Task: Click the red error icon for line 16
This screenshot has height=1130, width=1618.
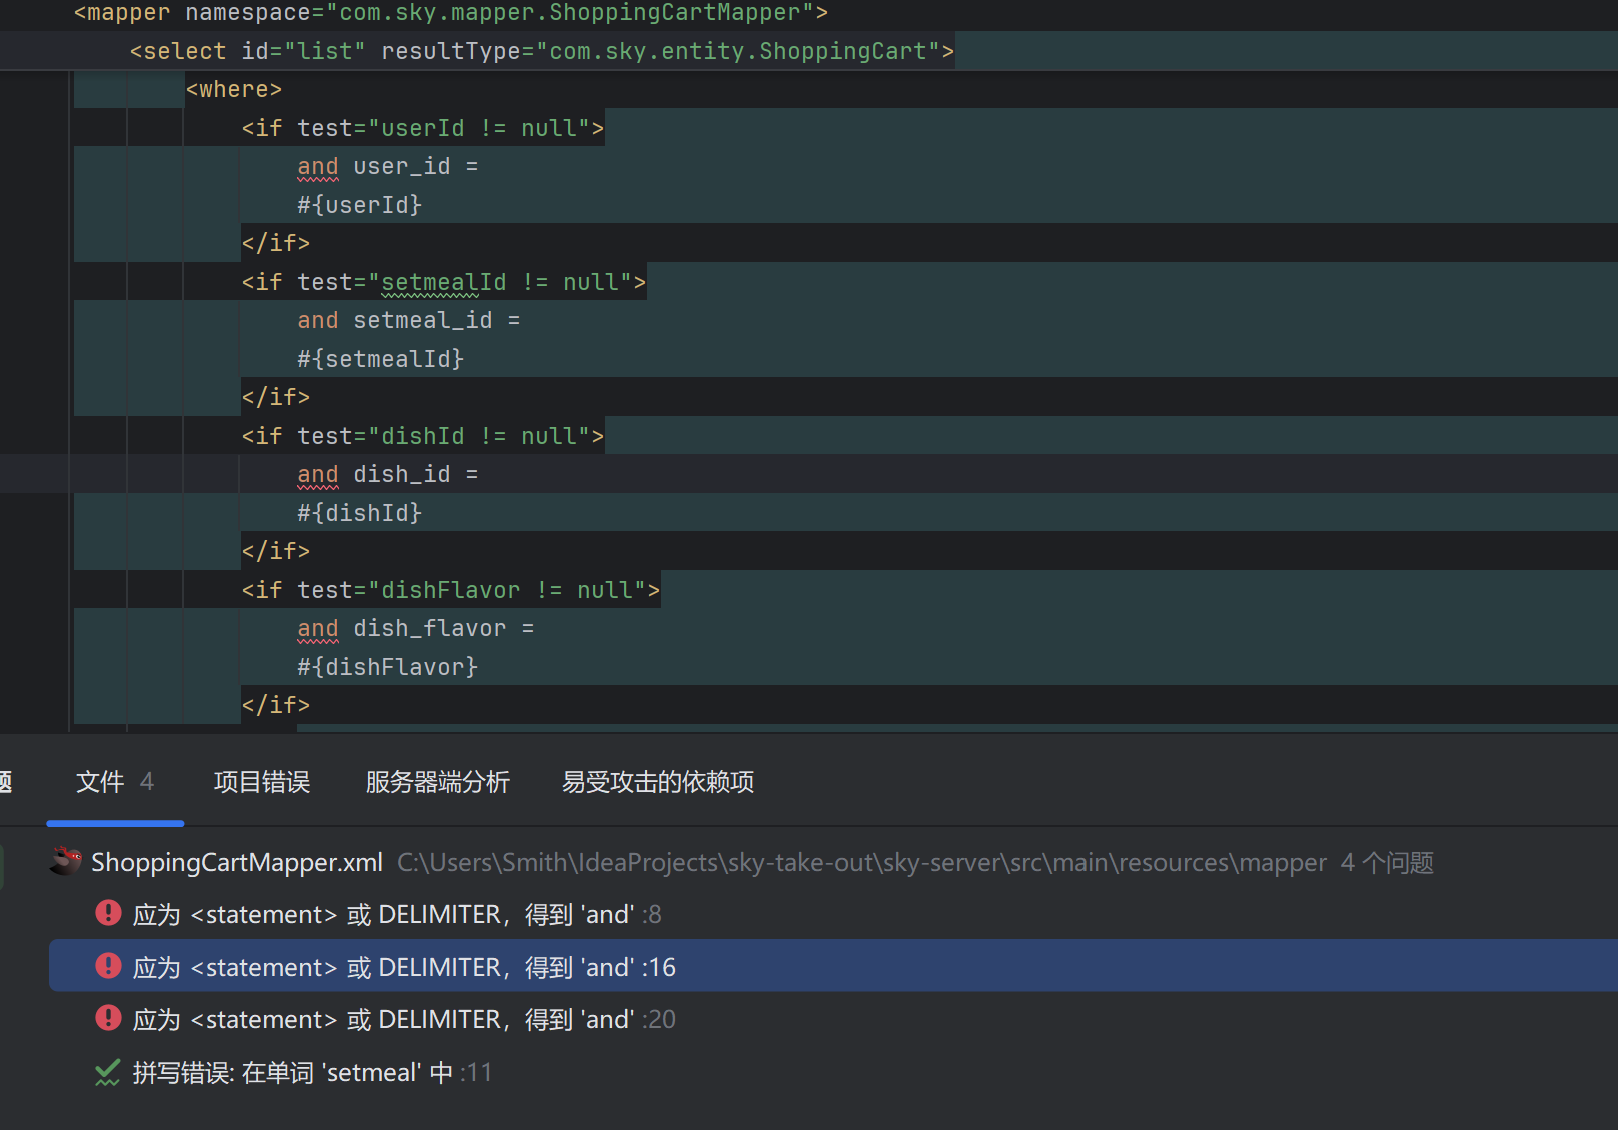Action: [107, 966]
